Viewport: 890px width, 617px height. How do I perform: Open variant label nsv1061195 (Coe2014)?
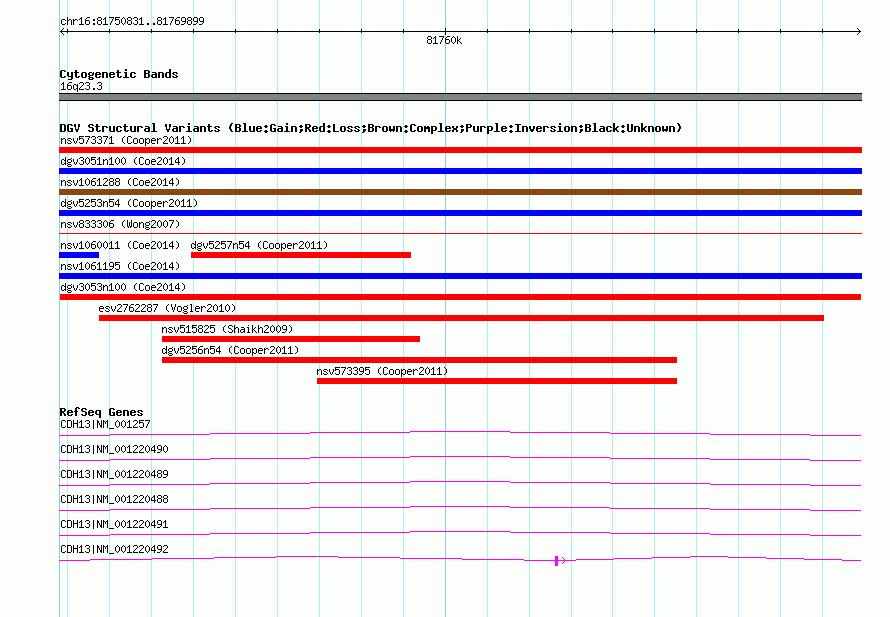tap(120, 266)
